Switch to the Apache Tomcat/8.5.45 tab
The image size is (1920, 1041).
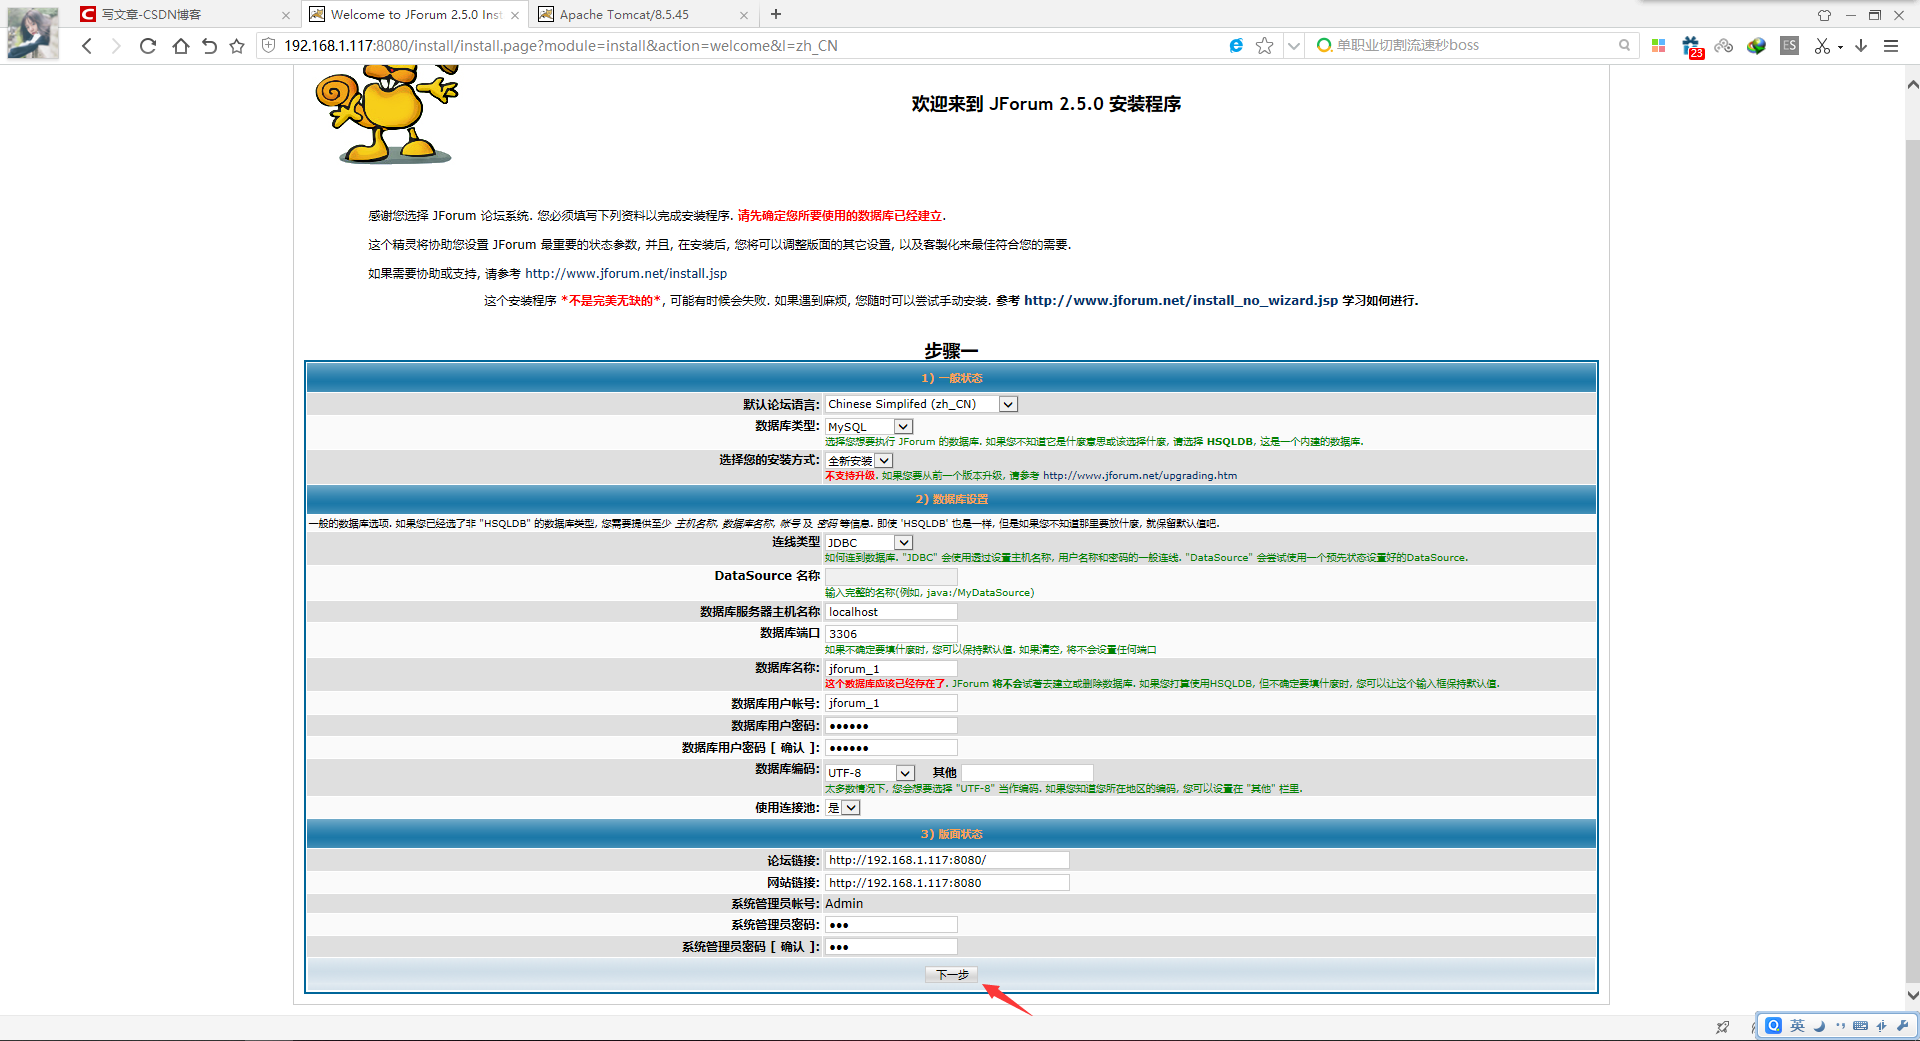point(643,15)
